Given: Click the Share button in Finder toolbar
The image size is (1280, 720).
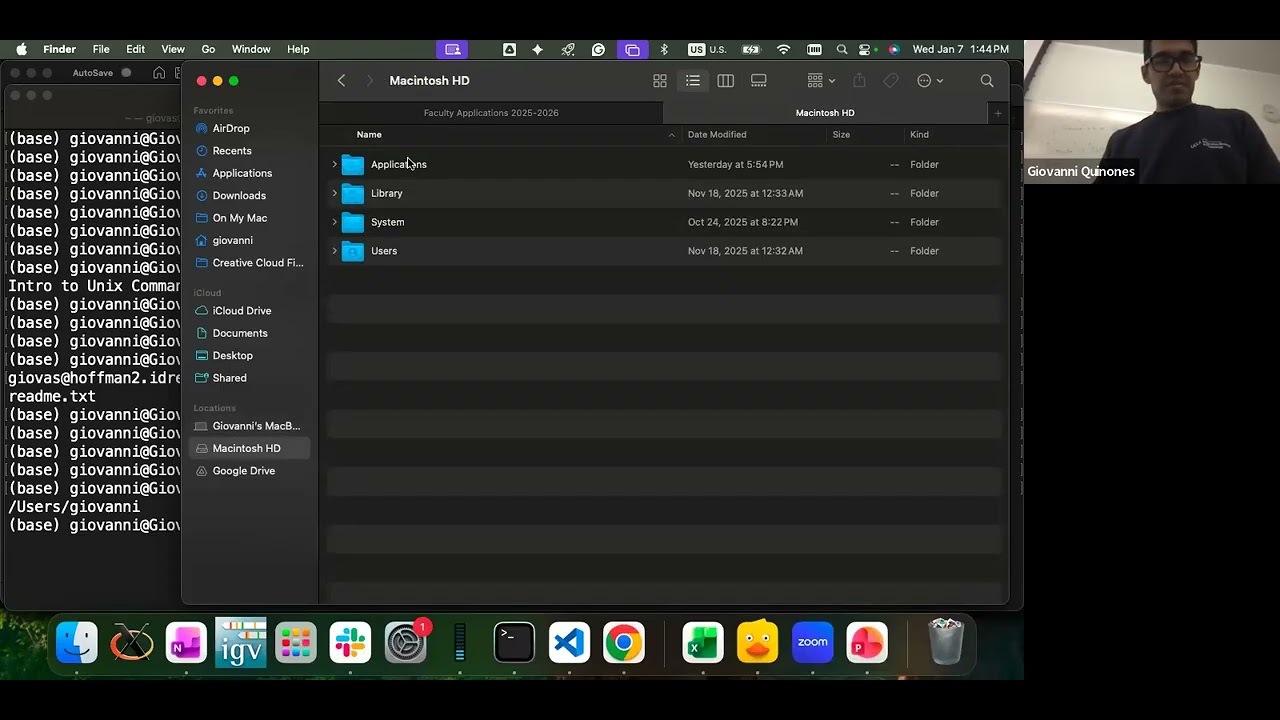Looking at the screenshot, I should (859, 81).
